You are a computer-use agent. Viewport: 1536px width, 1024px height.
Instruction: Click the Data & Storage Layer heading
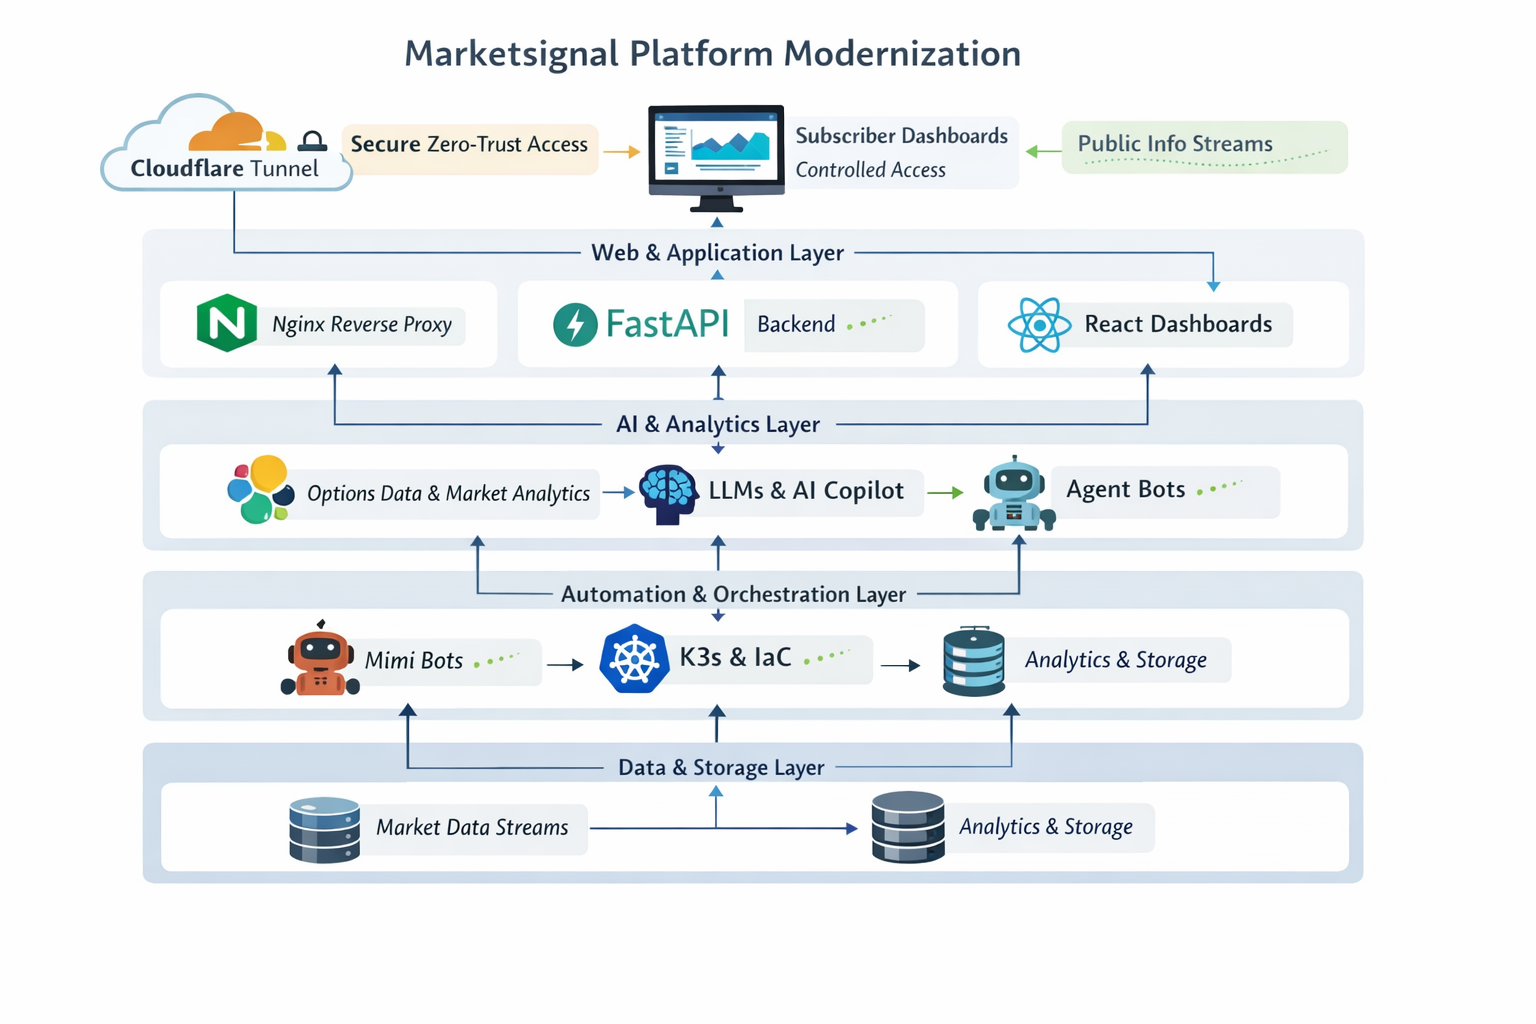coord(721,767)
